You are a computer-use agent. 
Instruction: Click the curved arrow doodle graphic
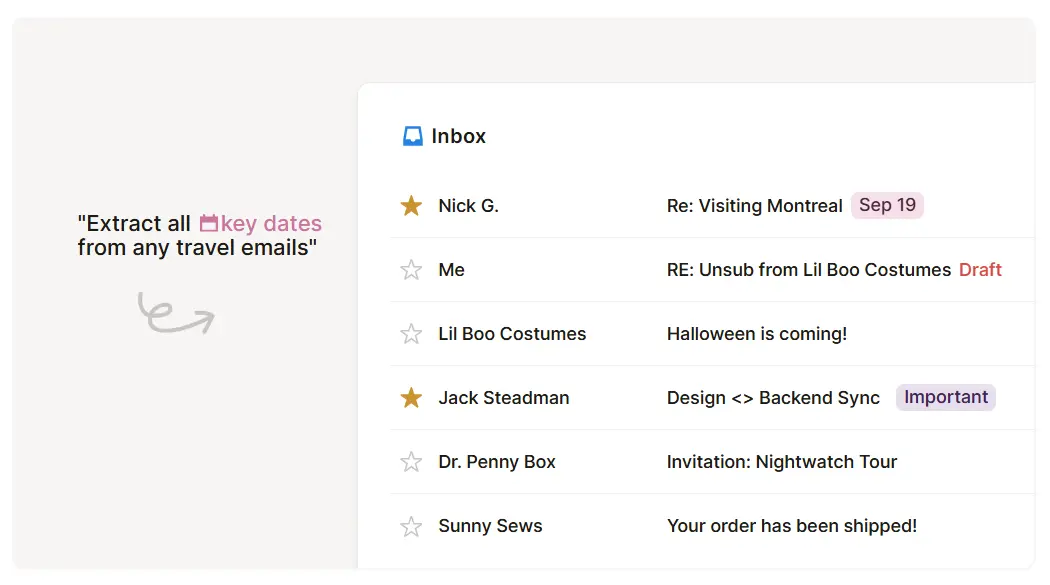pyautogui.click(x=177, y=315)
